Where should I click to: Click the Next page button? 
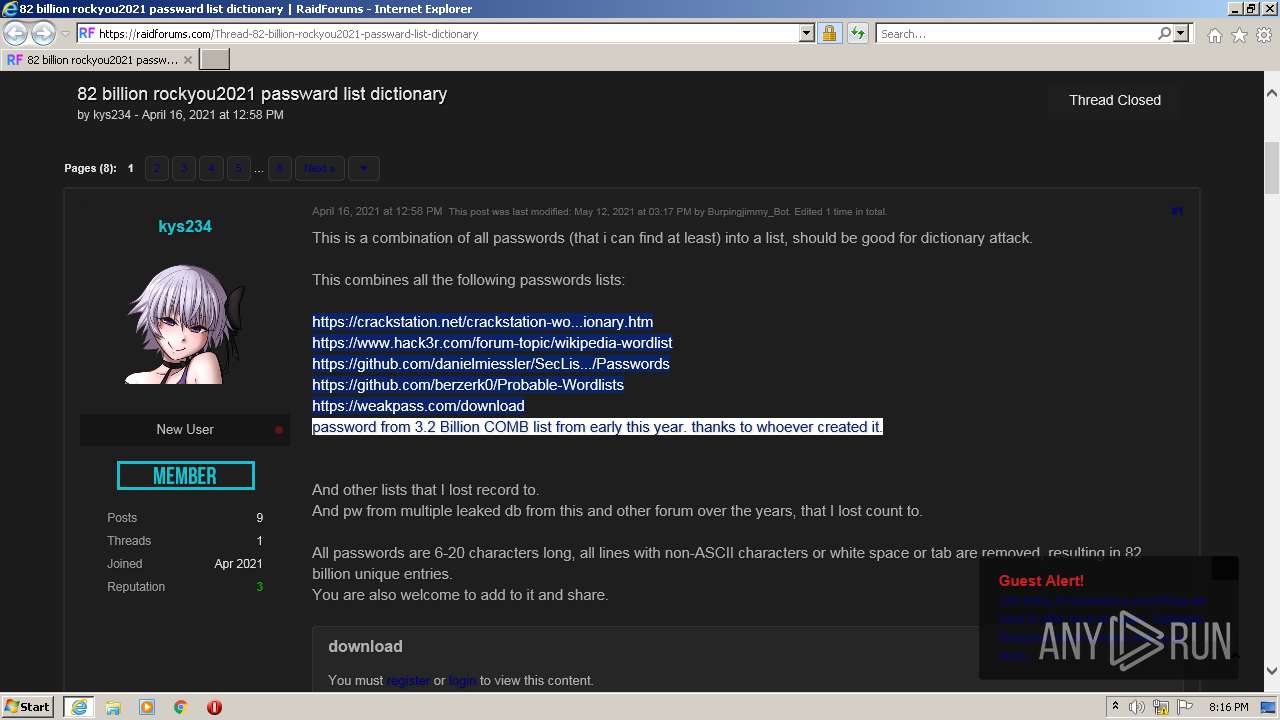click(x=320, y=168)
